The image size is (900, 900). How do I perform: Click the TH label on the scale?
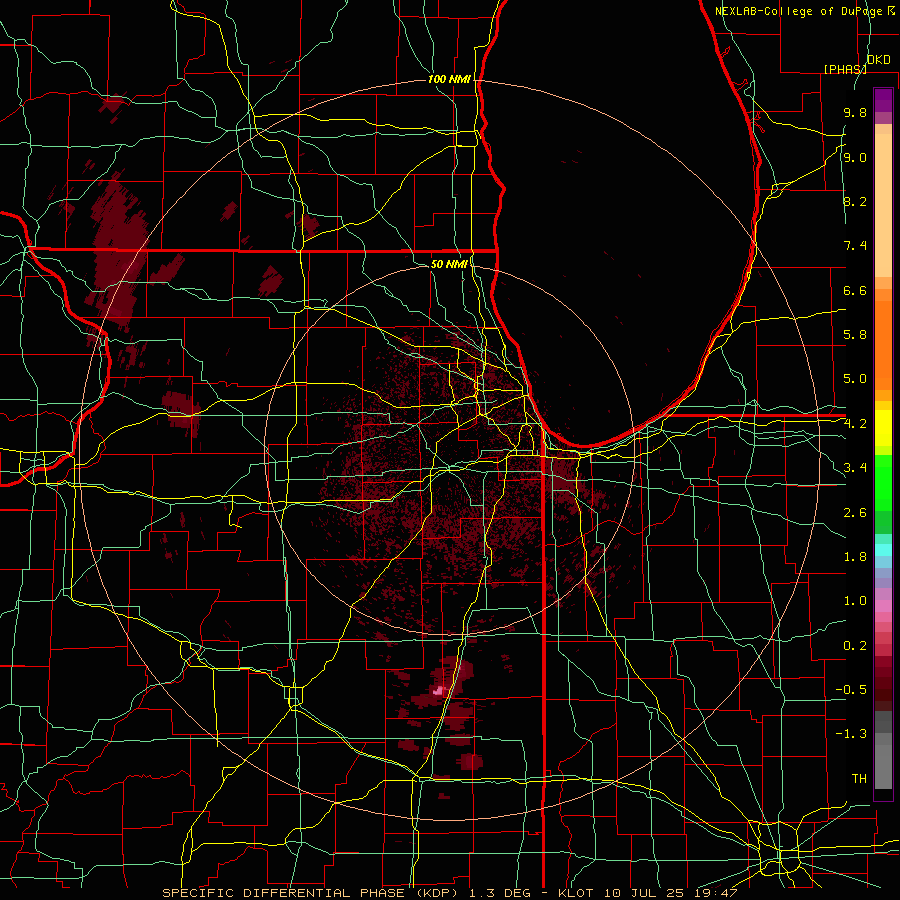pos(859,779)
